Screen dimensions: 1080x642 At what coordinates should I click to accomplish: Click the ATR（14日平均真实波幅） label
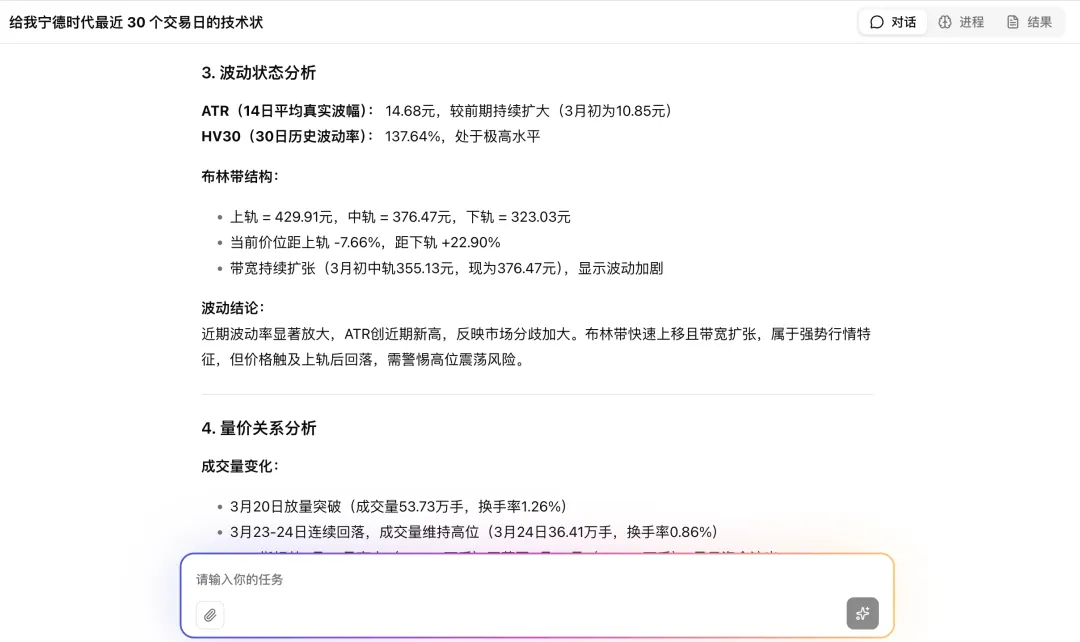[x=287, y=111]
